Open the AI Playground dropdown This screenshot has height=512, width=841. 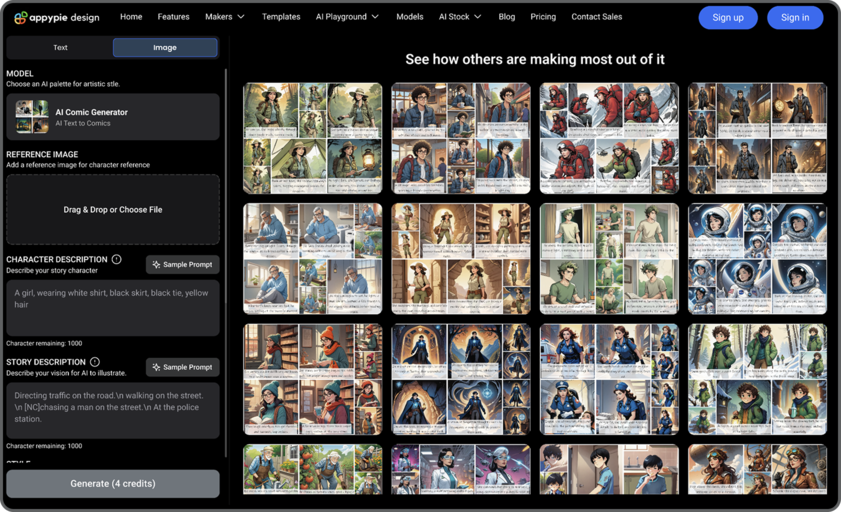347,17
